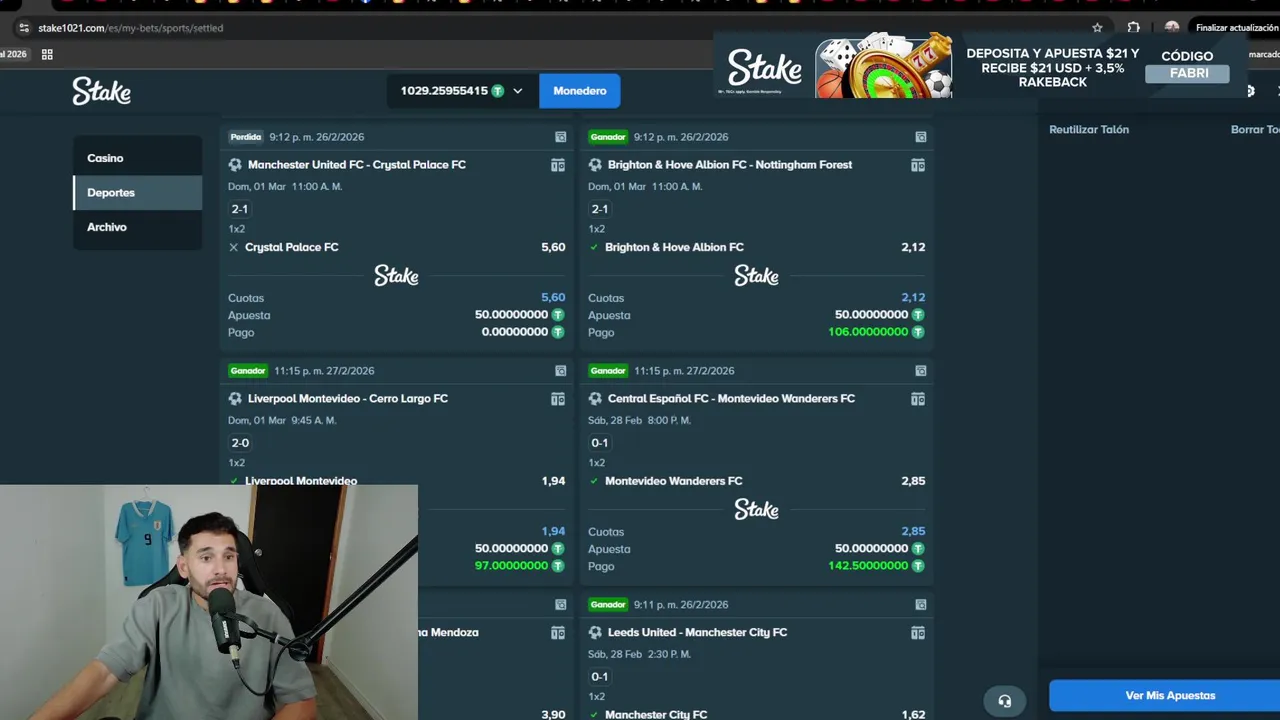
Task: Open Central Español FC - Montevideo Wanderers link
Action: (731, 399)
